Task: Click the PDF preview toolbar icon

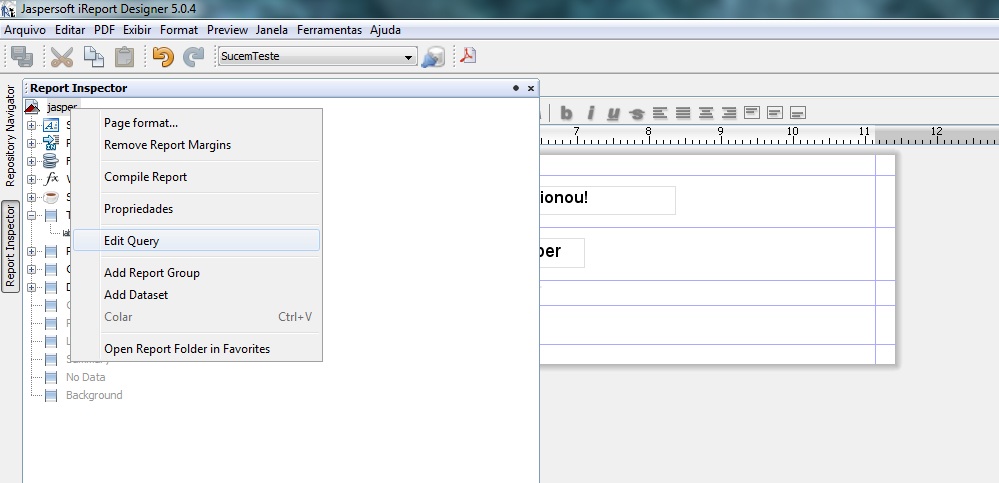Action: 468,56
